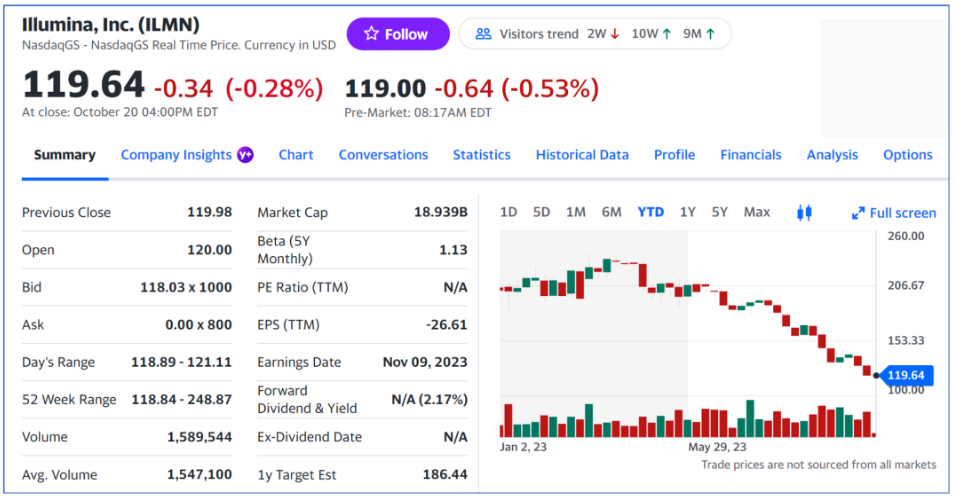Go to the Statistics tab

pos(481,155)
